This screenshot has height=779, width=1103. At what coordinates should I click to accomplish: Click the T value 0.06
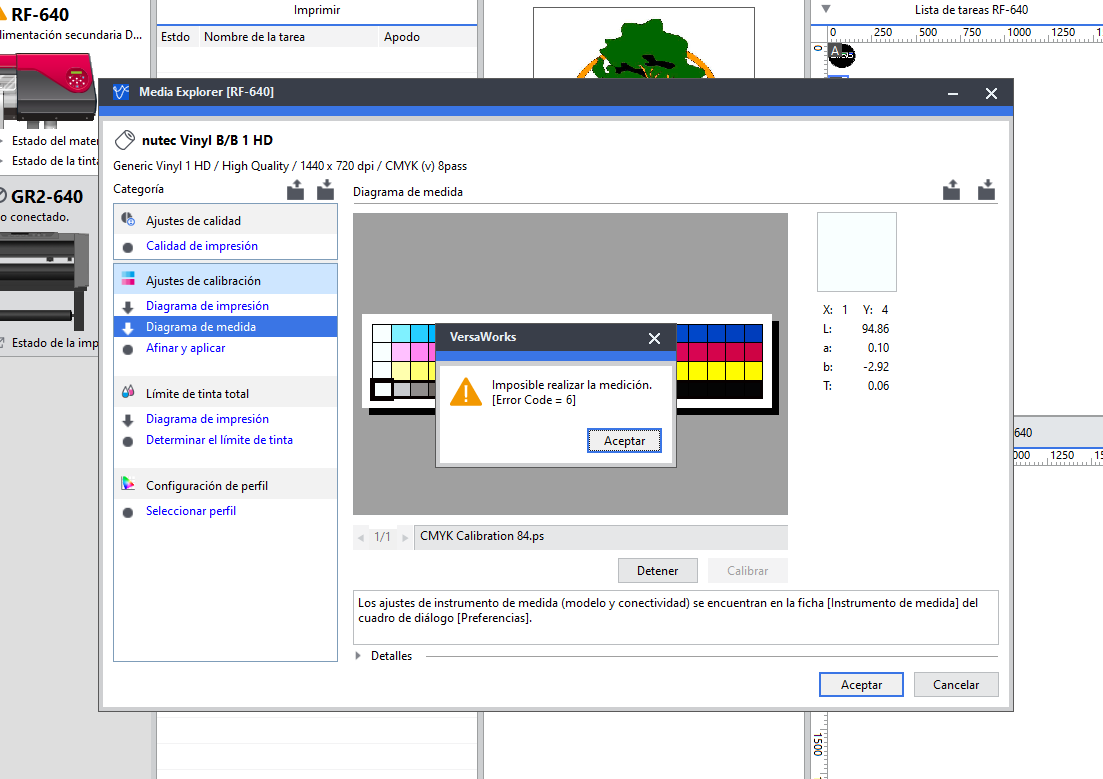(878, 386)
